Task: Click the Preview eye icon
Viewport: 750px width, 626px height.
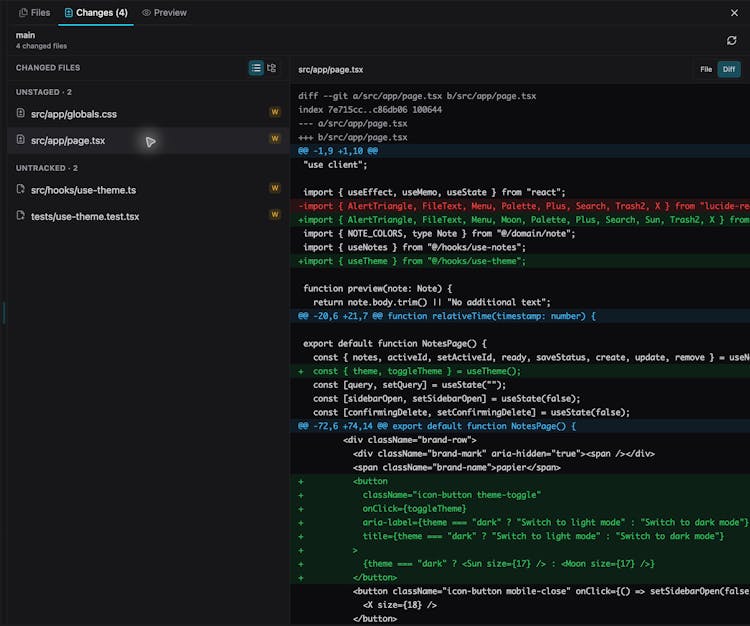Action: [x=146, y=13]
